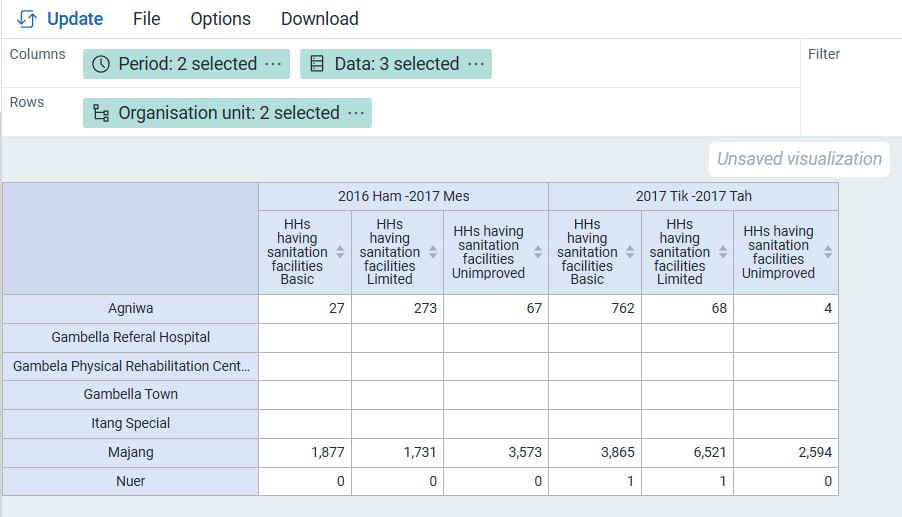
Task: Sort by 2017 Tik Basic column arrows
Action: (630, 252)
